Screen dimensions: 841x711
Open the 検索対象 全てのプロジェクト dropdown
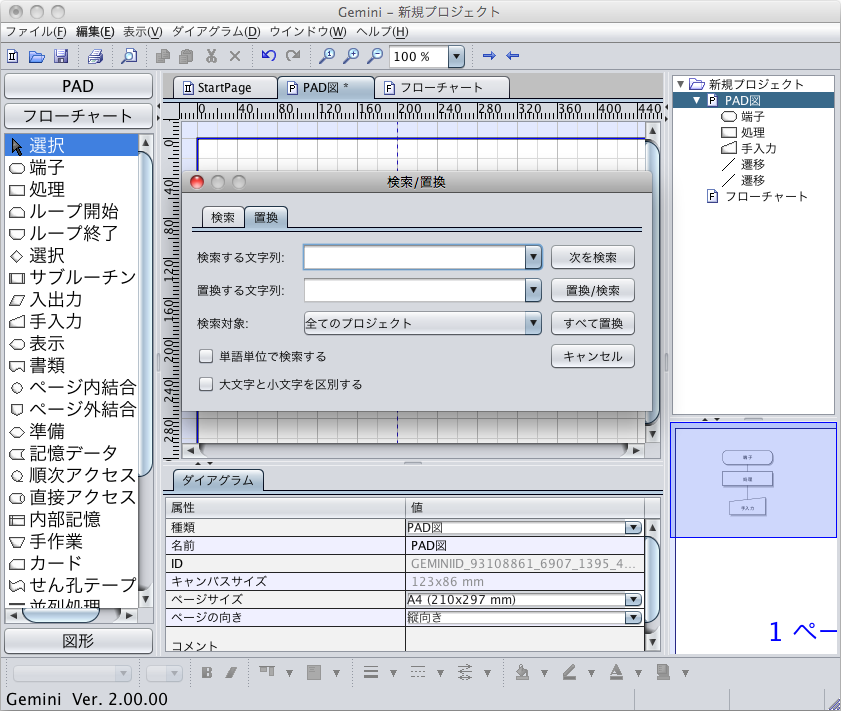[x=423, y=323]
